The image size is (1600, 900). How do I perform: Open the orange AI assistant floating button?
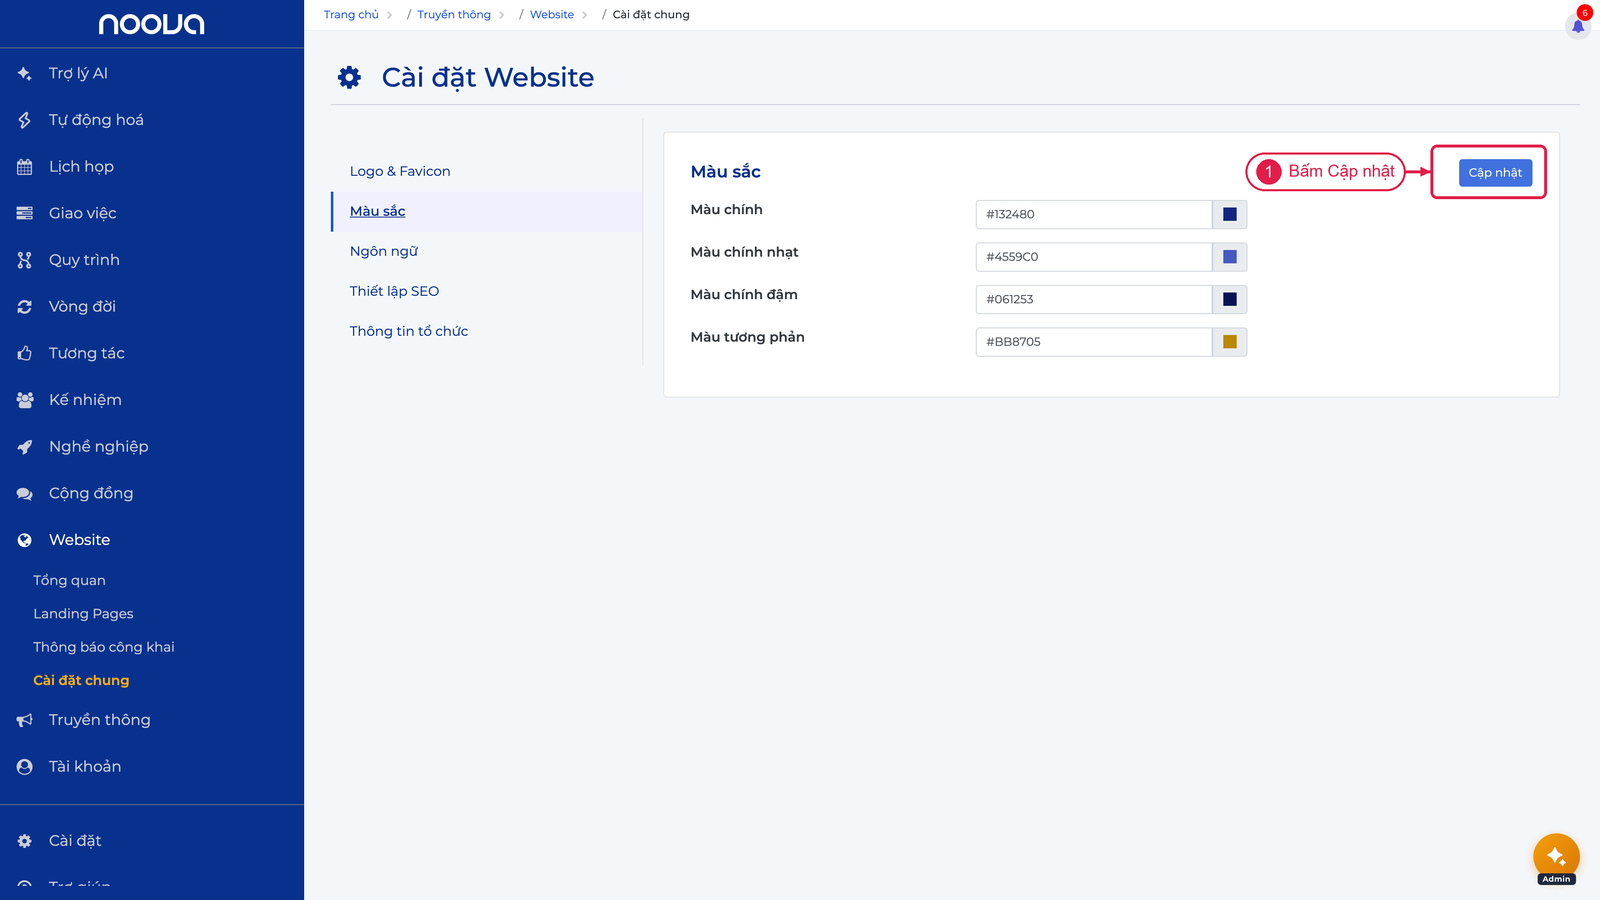coord(1556,857)
